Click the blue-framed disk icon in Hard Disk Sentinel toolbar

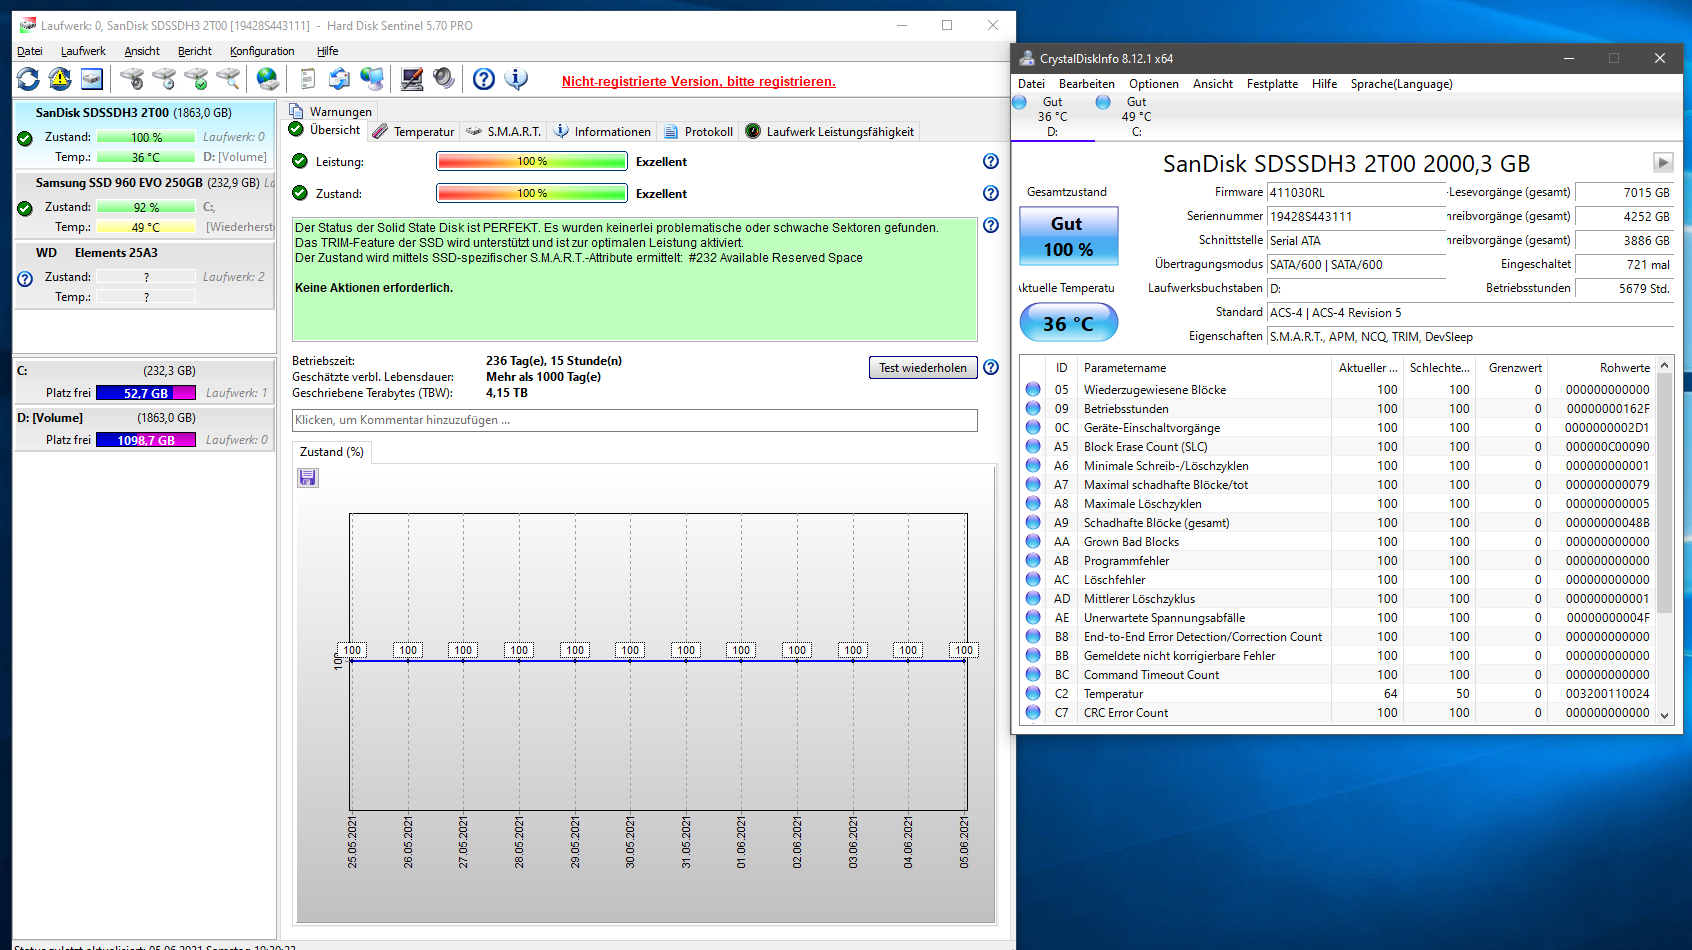(92, 79)
